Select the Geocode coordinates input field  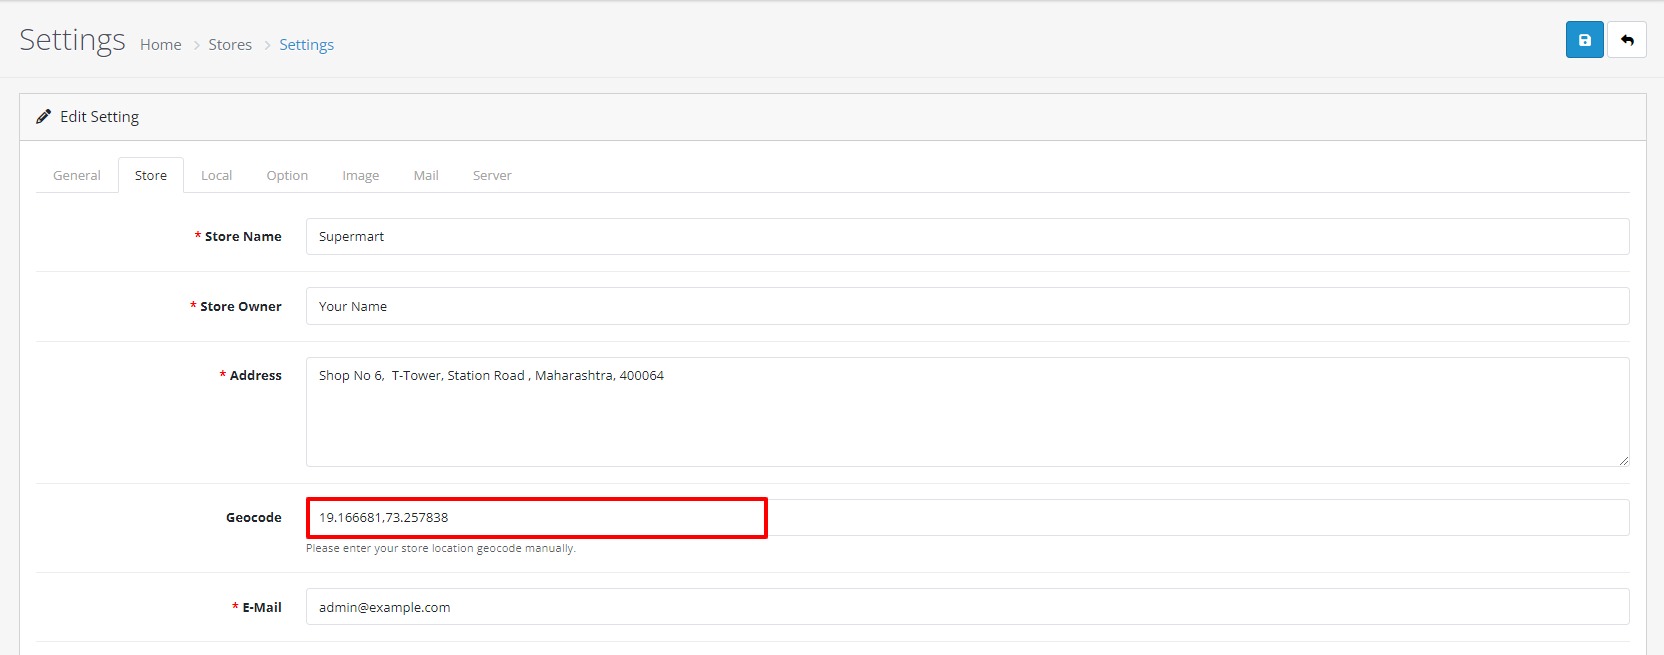point(966,518)
